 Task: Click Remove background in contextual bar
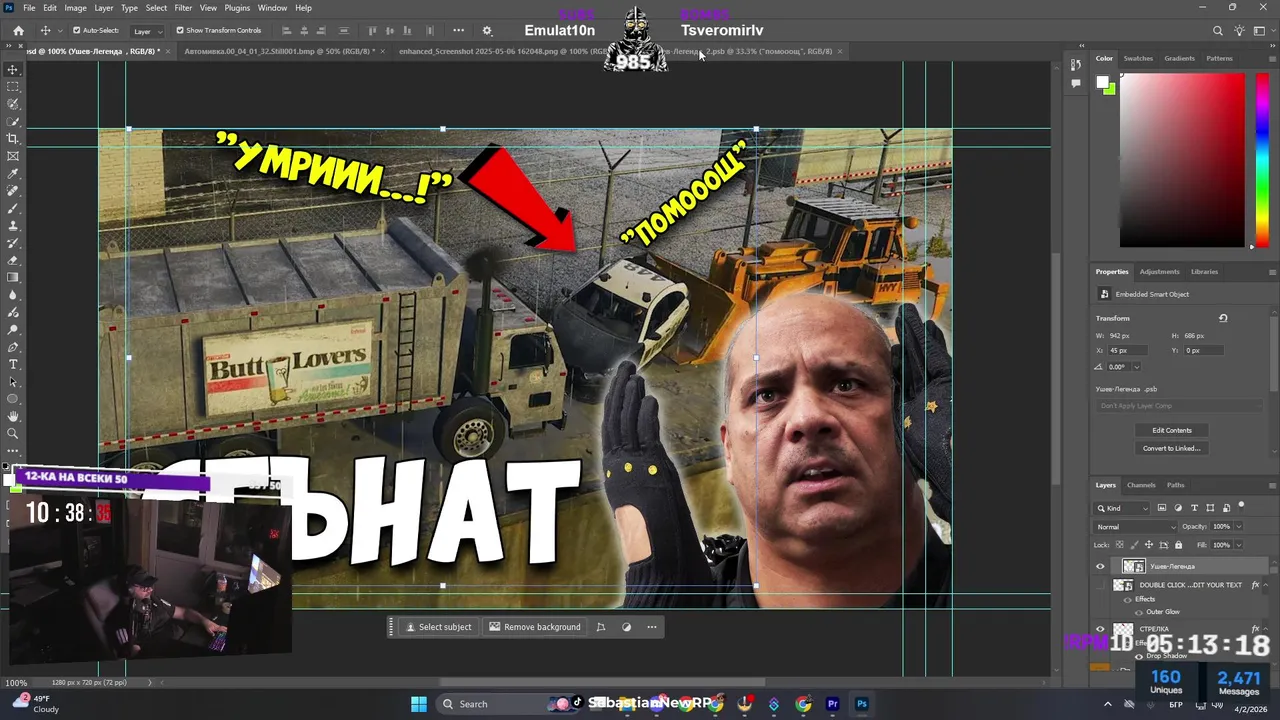pos(534,627)
